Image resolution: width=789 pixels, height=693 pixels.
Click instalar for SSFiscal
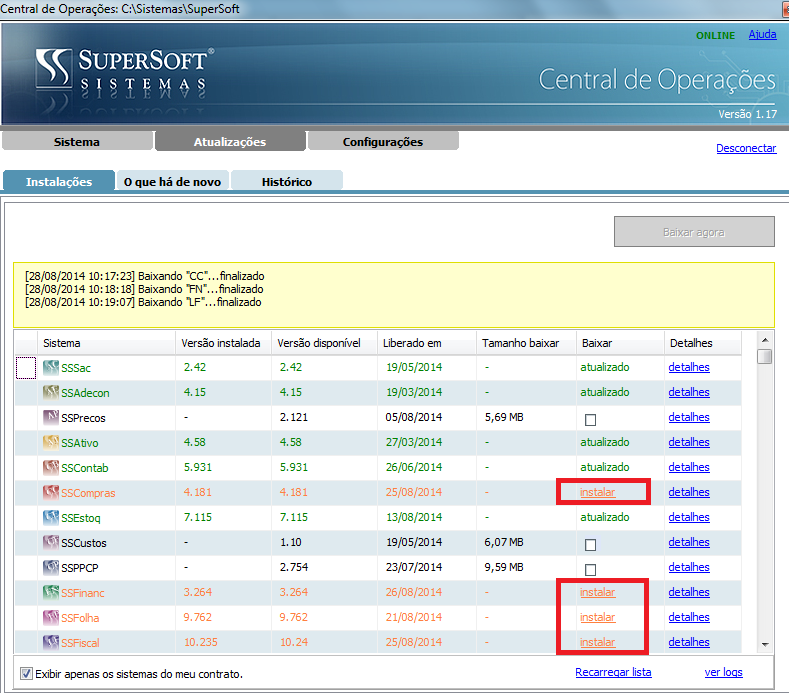(x=597, y=642)
